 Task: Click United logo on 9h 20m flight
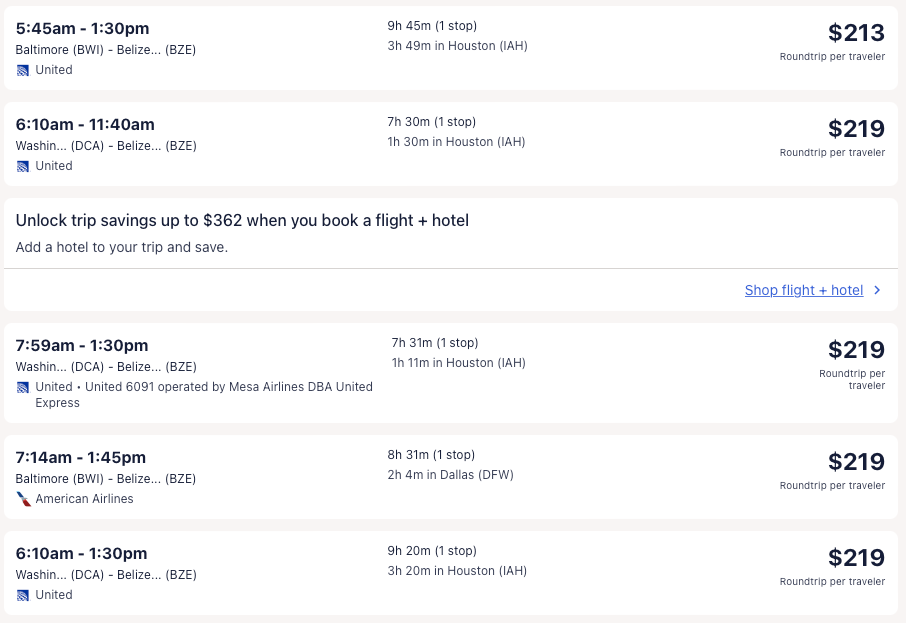[23, 595]
